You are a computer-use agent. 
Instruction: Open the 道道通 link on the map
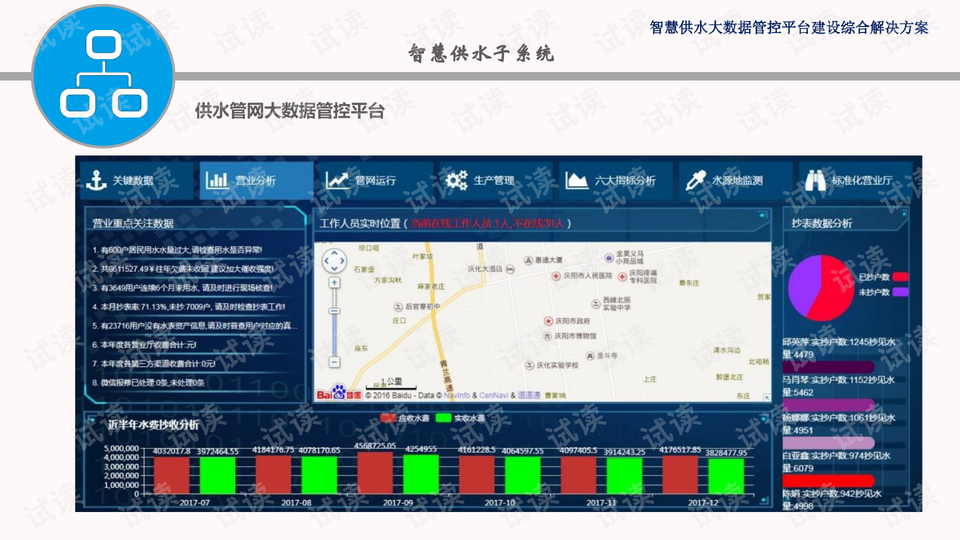tap(529, 396)
